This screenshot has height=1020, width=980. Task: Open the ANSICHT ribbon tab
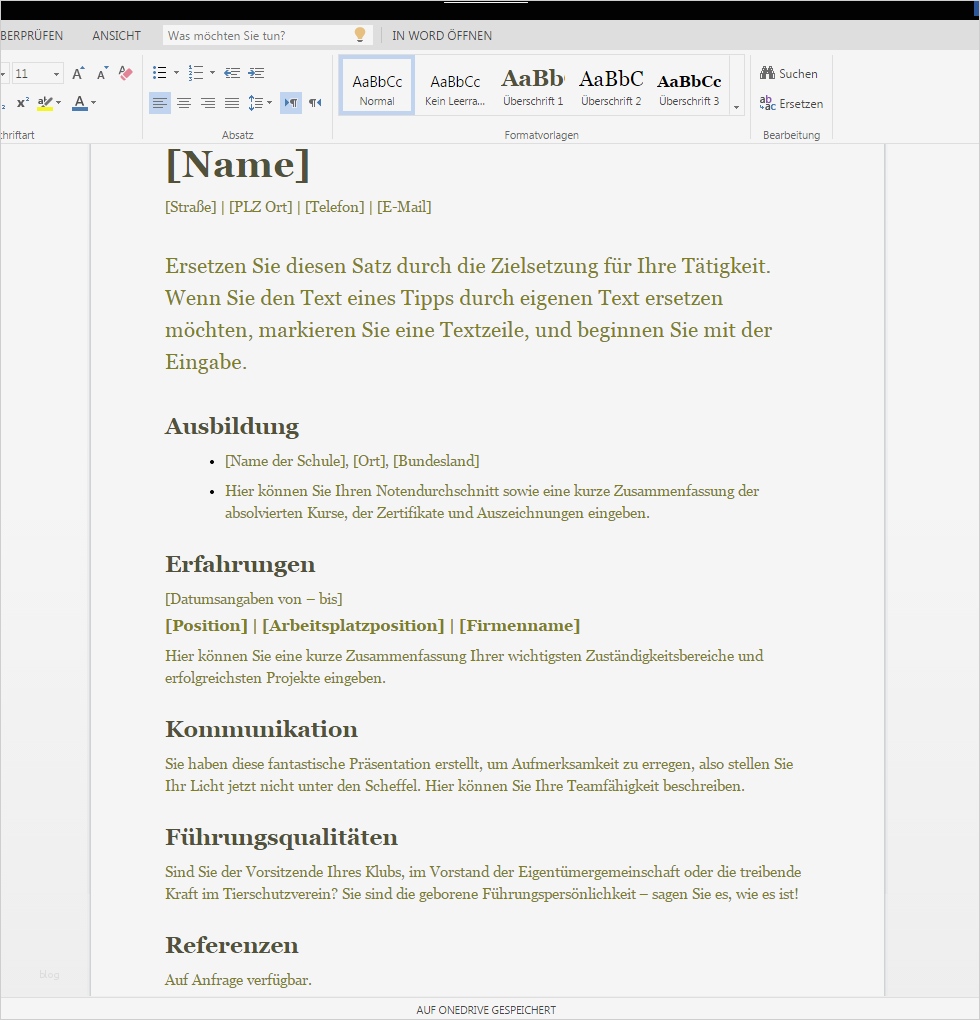116,36
